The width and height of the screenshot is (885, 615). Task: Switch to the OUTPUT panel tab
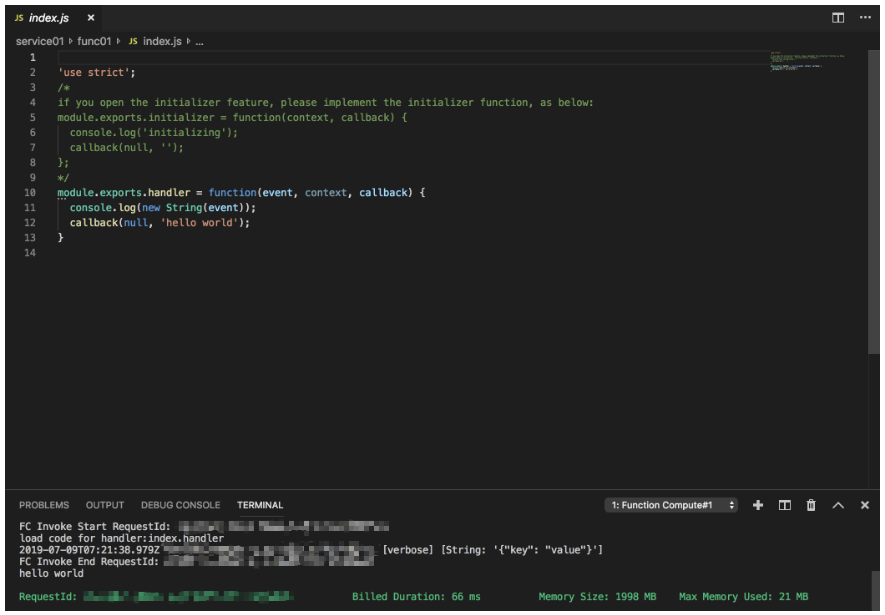(x=105, y=505)
